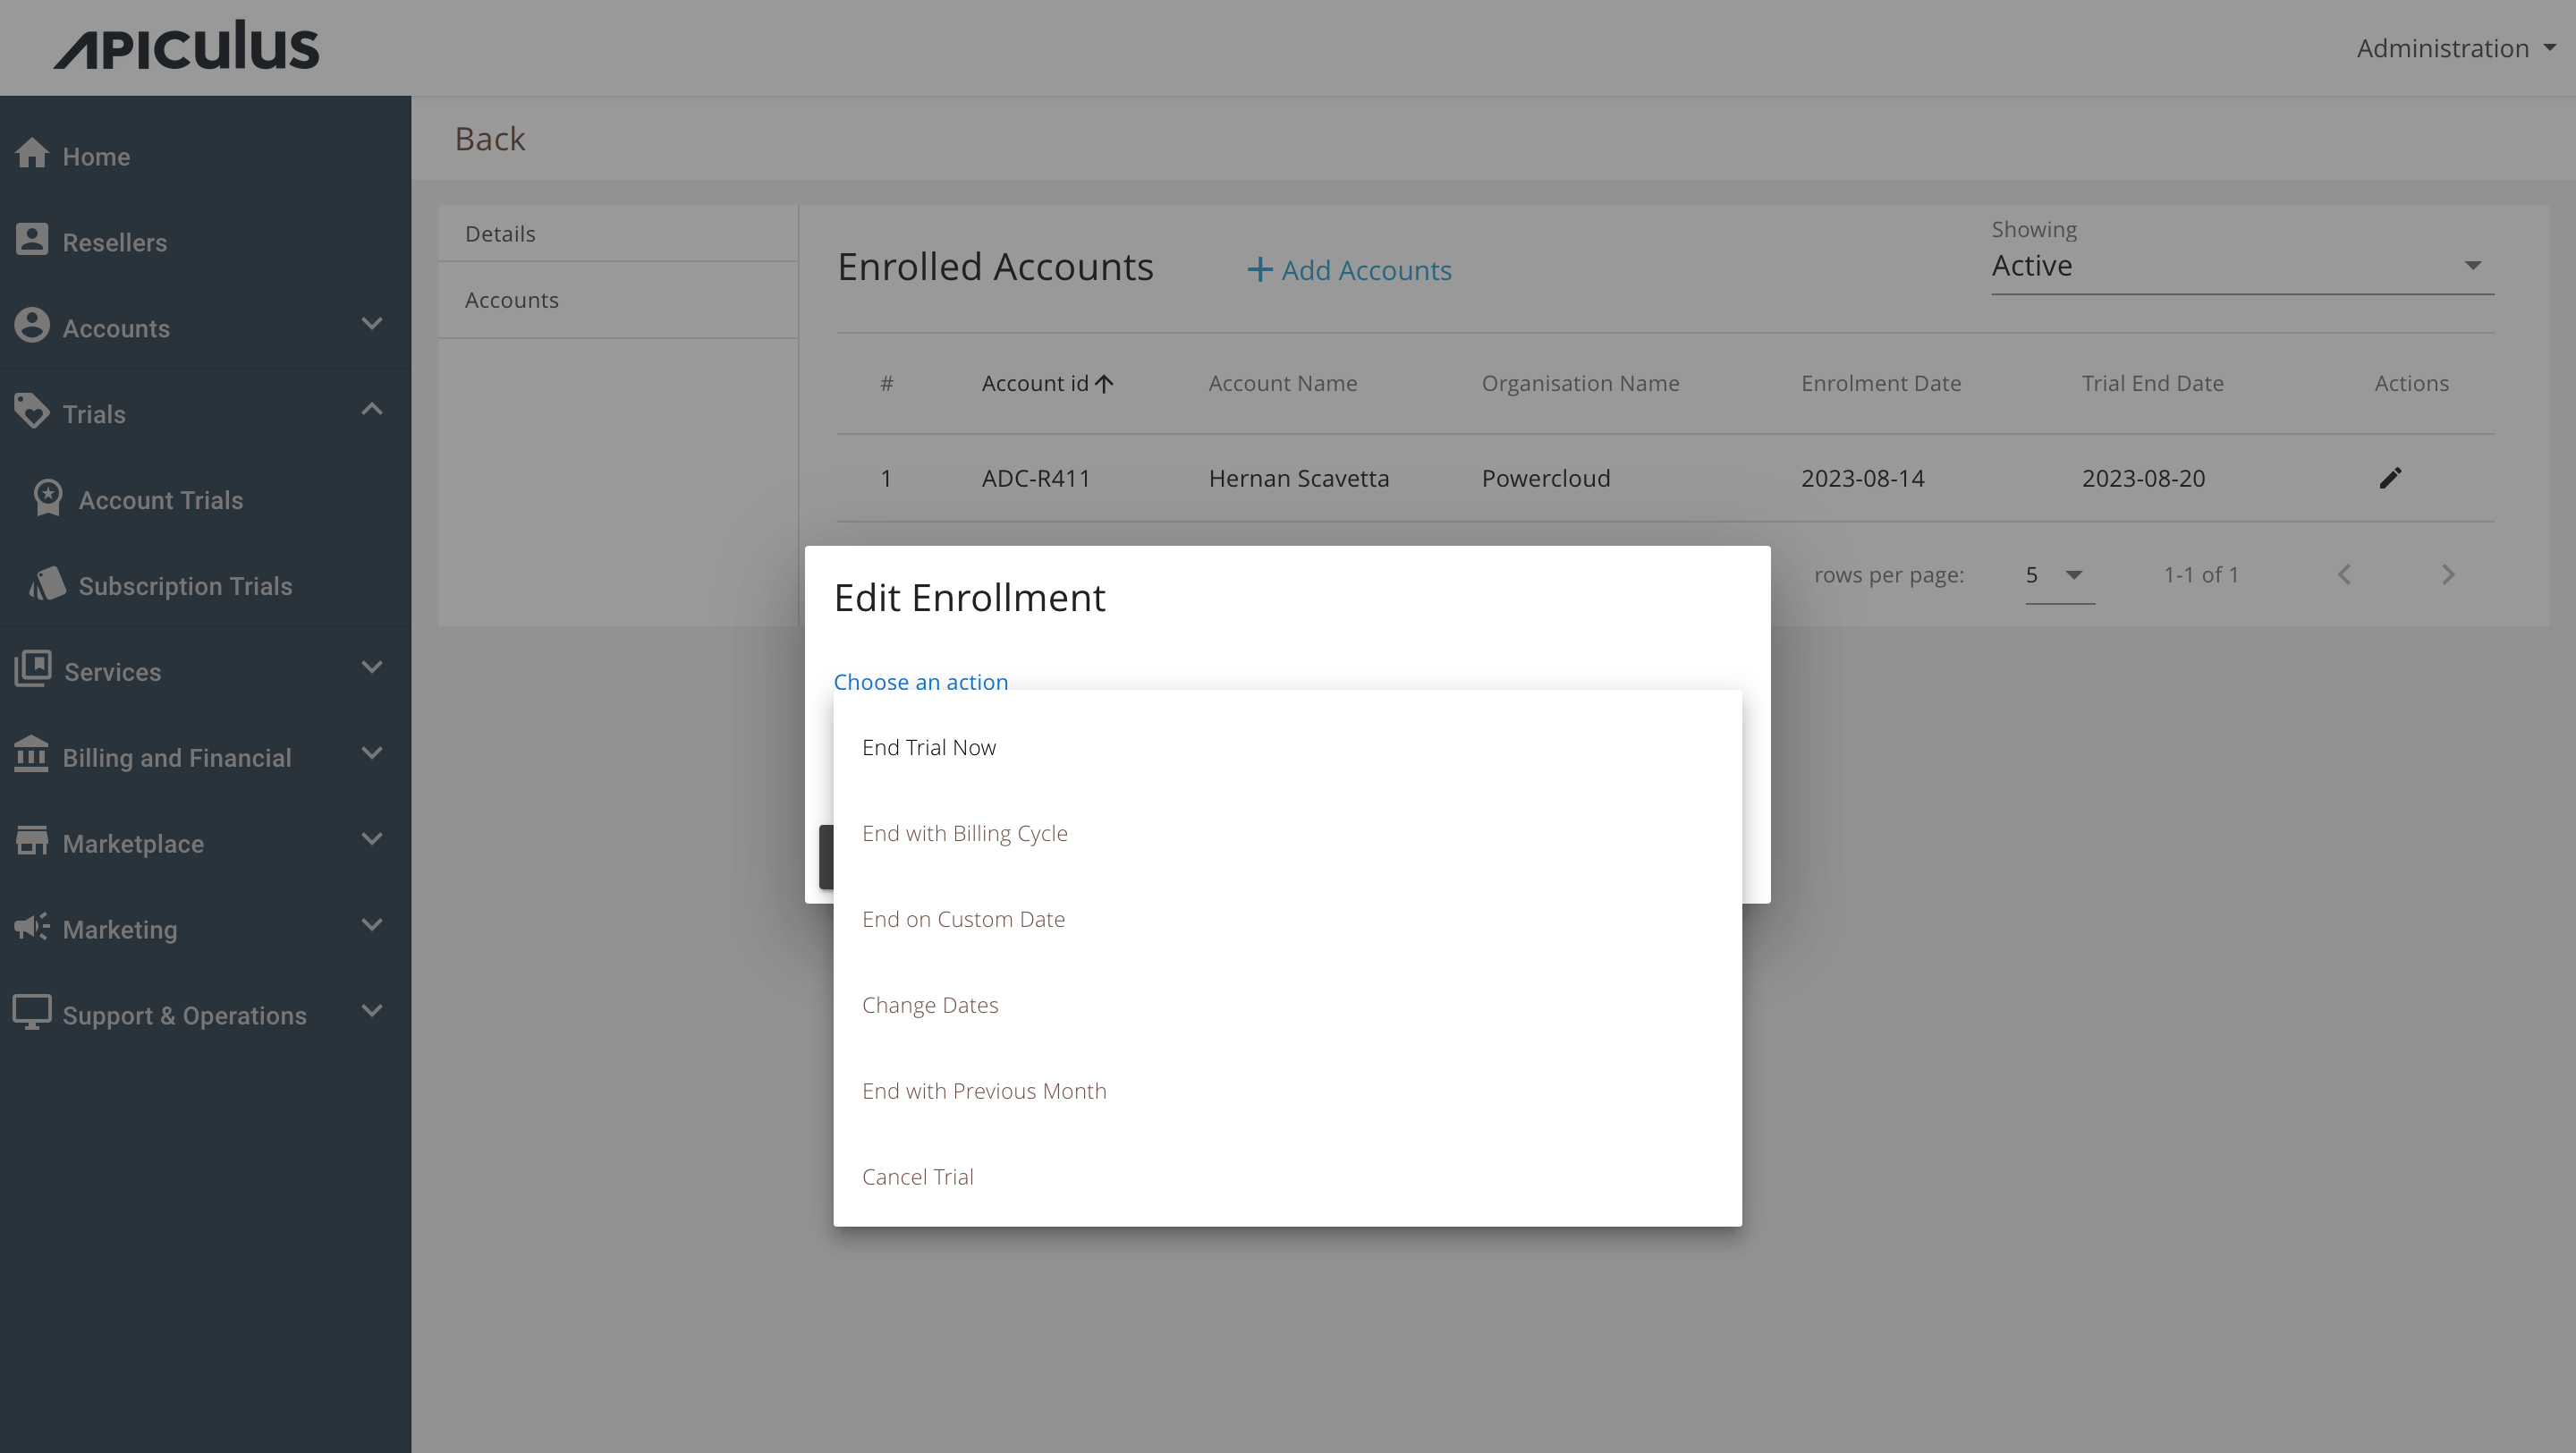Open the Showing Active dropdown
The width and height of the screenshot is (2576, 1453).
pos(2240,265)
